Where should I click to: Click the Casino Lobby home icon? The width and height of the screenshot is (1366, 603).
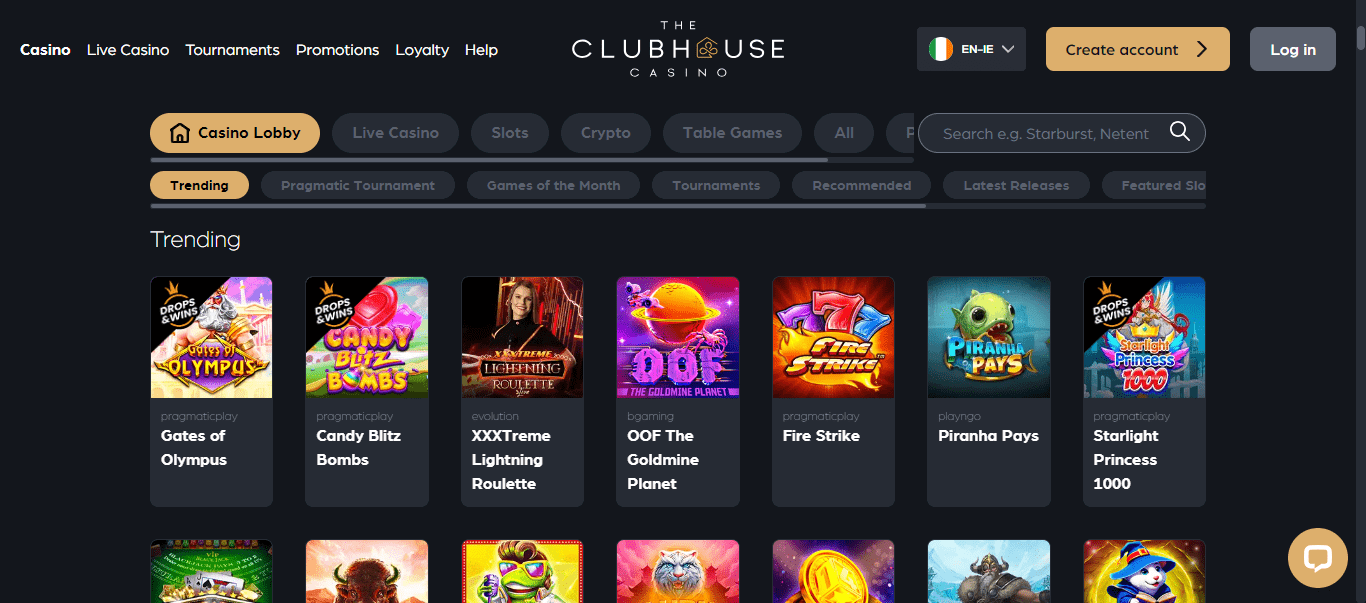coord(180,133)
